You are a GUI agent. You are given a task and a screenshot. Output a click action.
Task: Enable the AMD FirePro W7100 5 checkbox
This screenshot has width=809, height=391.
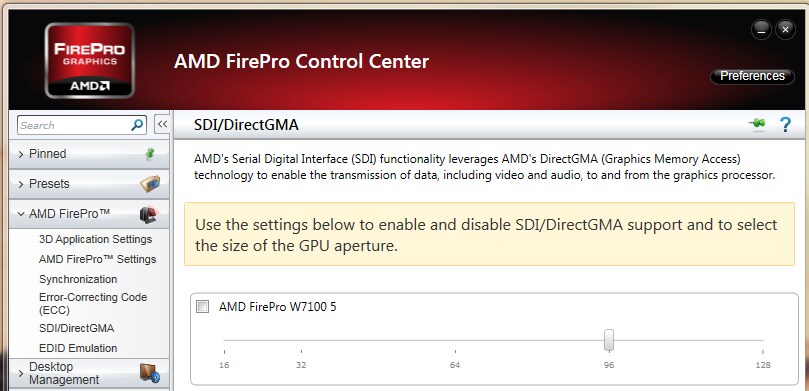203,307
